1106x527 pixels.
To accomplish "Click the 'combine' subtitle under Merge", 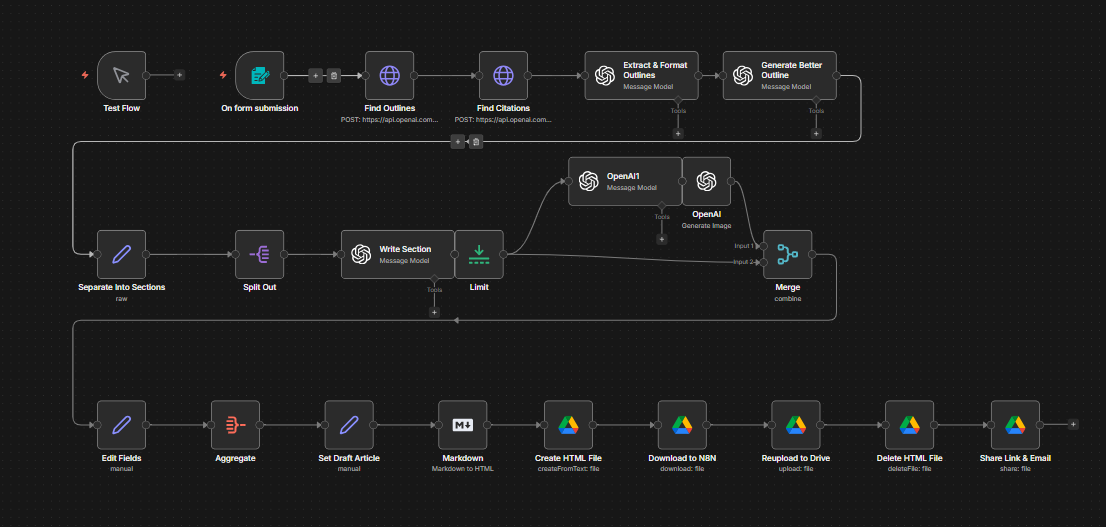I will pyautogui.click(x=787, y=298).
